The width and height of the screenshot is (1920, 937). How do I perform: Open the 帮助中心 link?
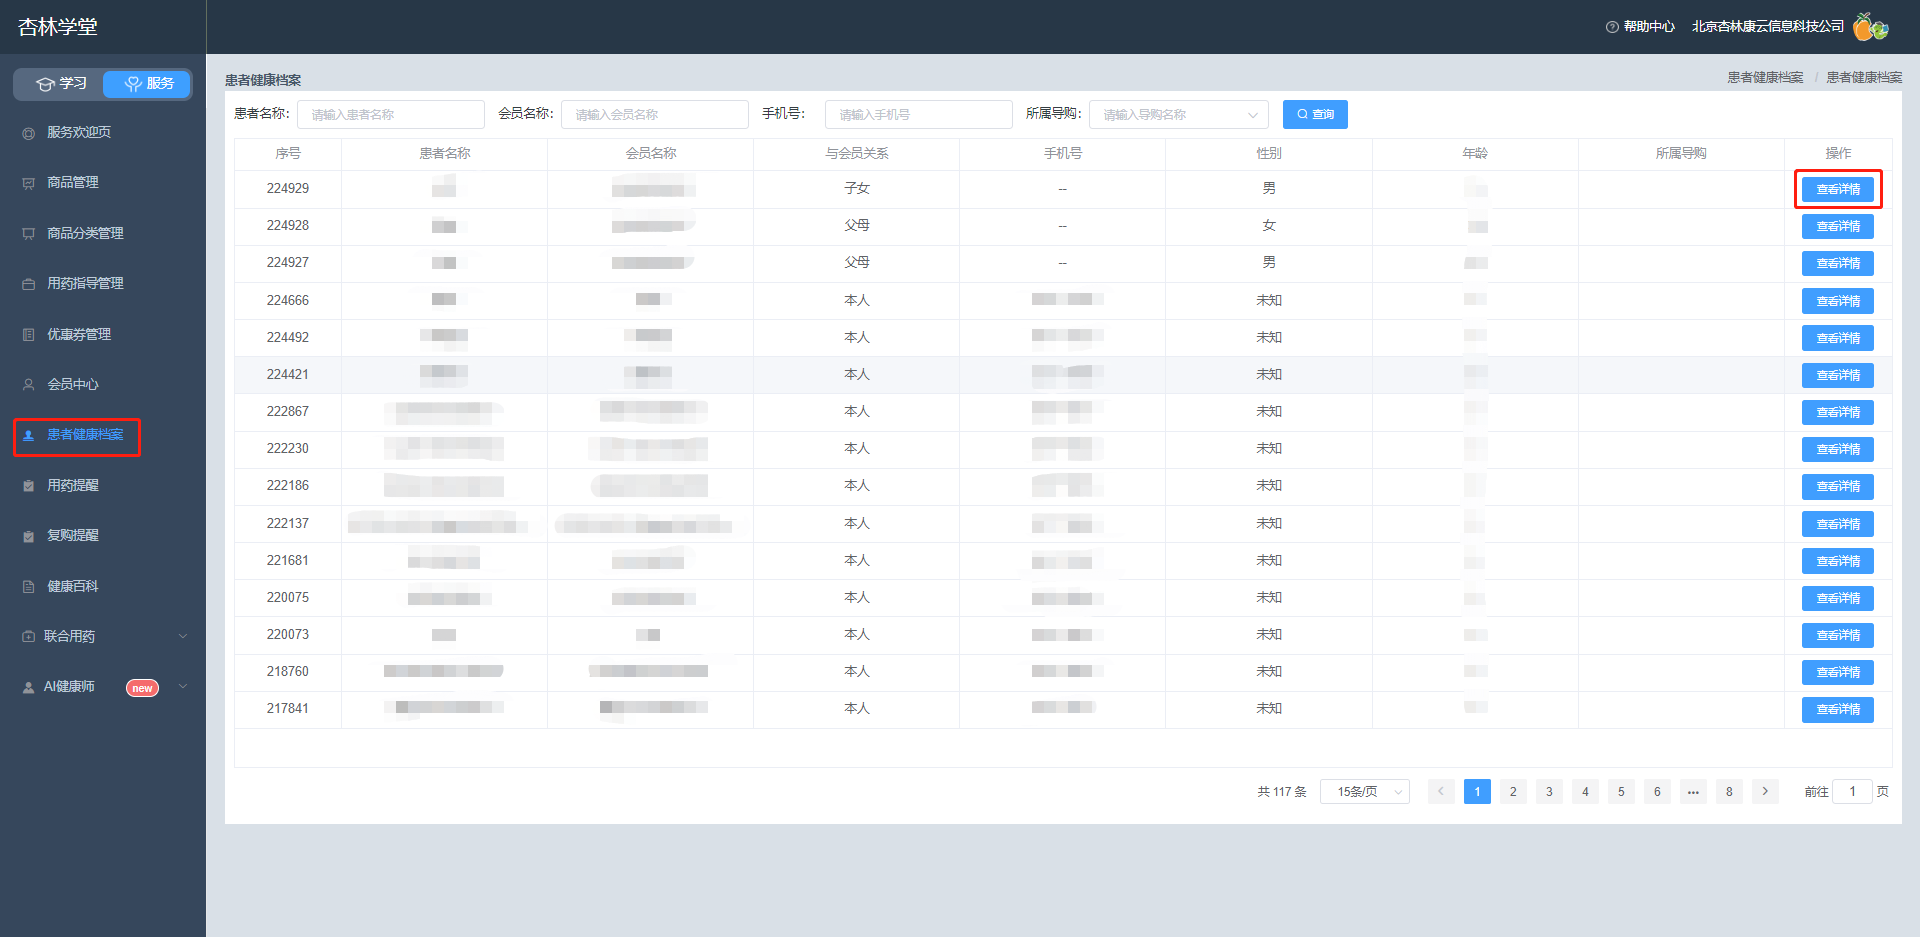point(1649,27)
